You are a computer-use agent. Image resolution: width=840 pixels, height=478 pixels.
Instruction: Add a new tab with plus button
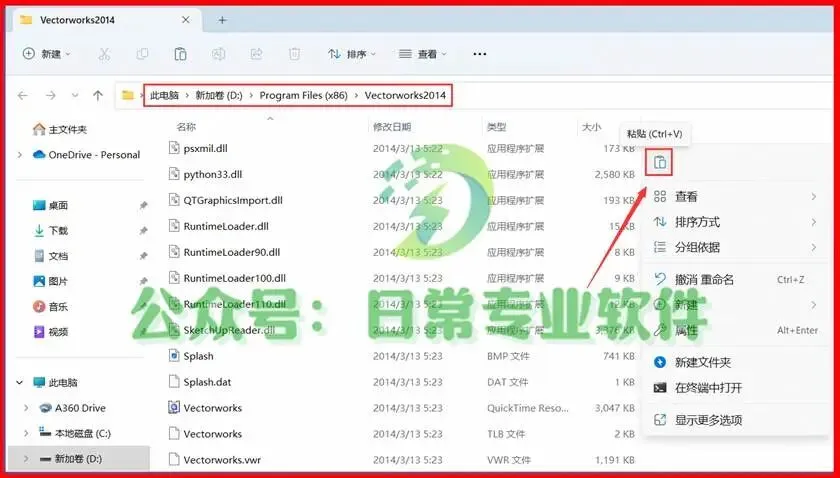point(222,20)
